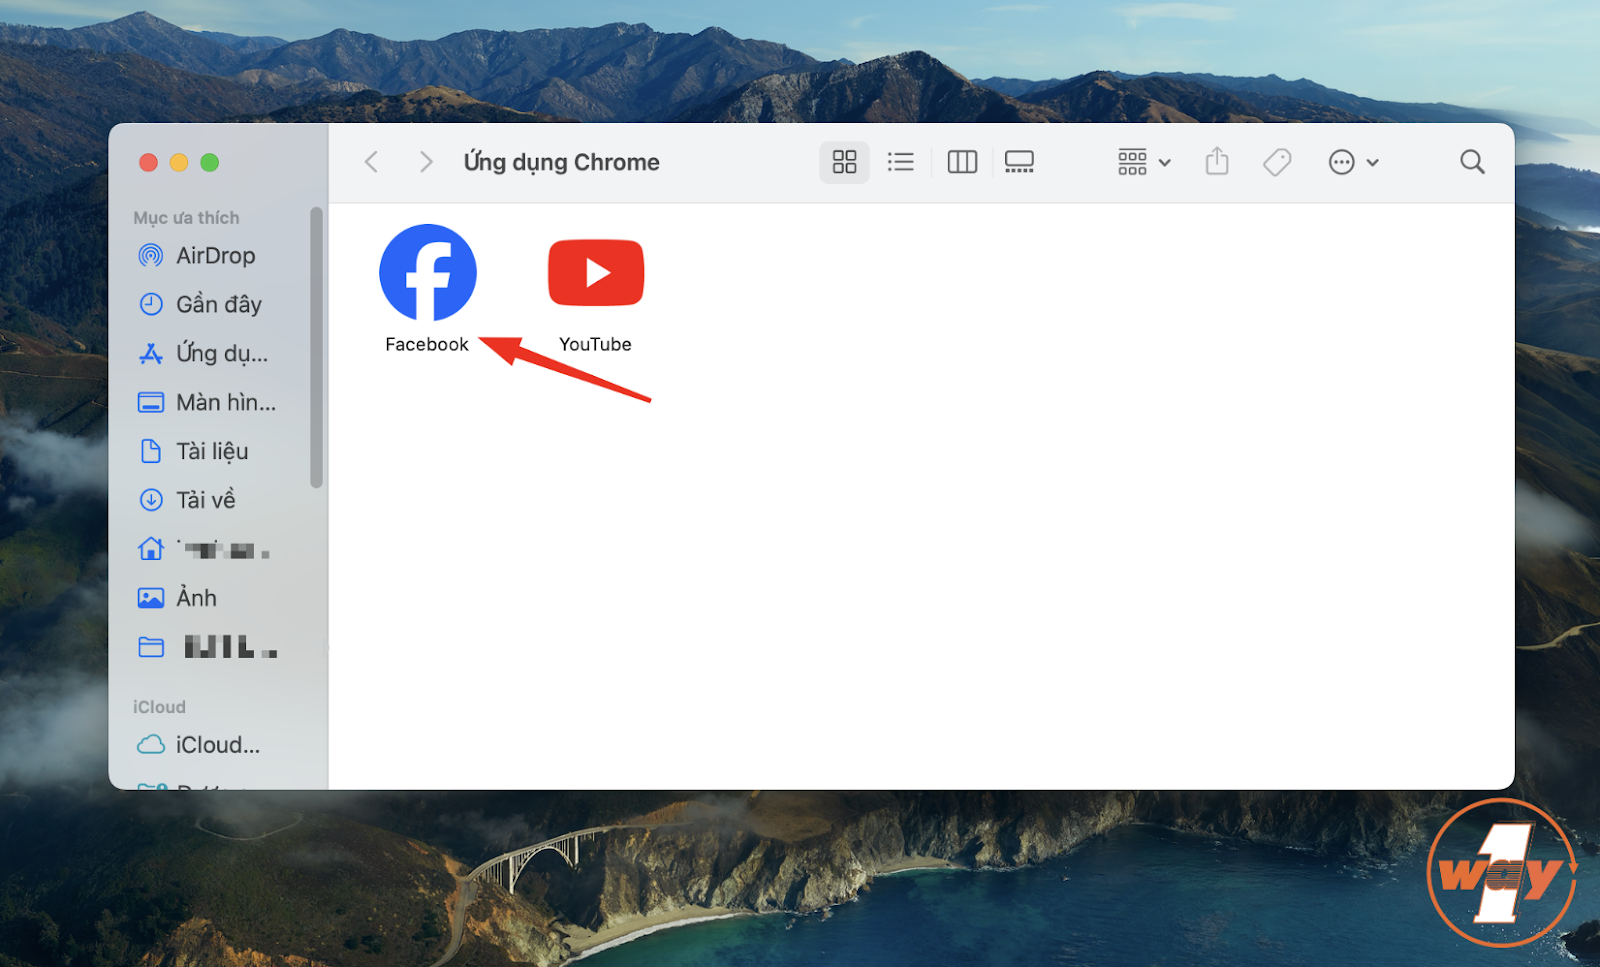Viewport: 1600px width, 967px height.
Task: Click the sidebar scrollbar
Action: point(317,347)
